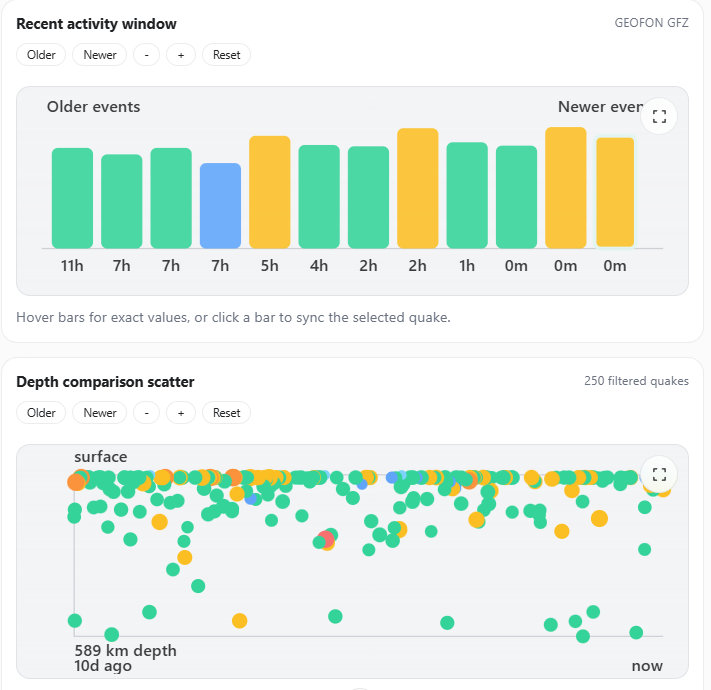Screen dimensions: 711x690
Task: Select the green 1h bar
Action: [467, 195]
